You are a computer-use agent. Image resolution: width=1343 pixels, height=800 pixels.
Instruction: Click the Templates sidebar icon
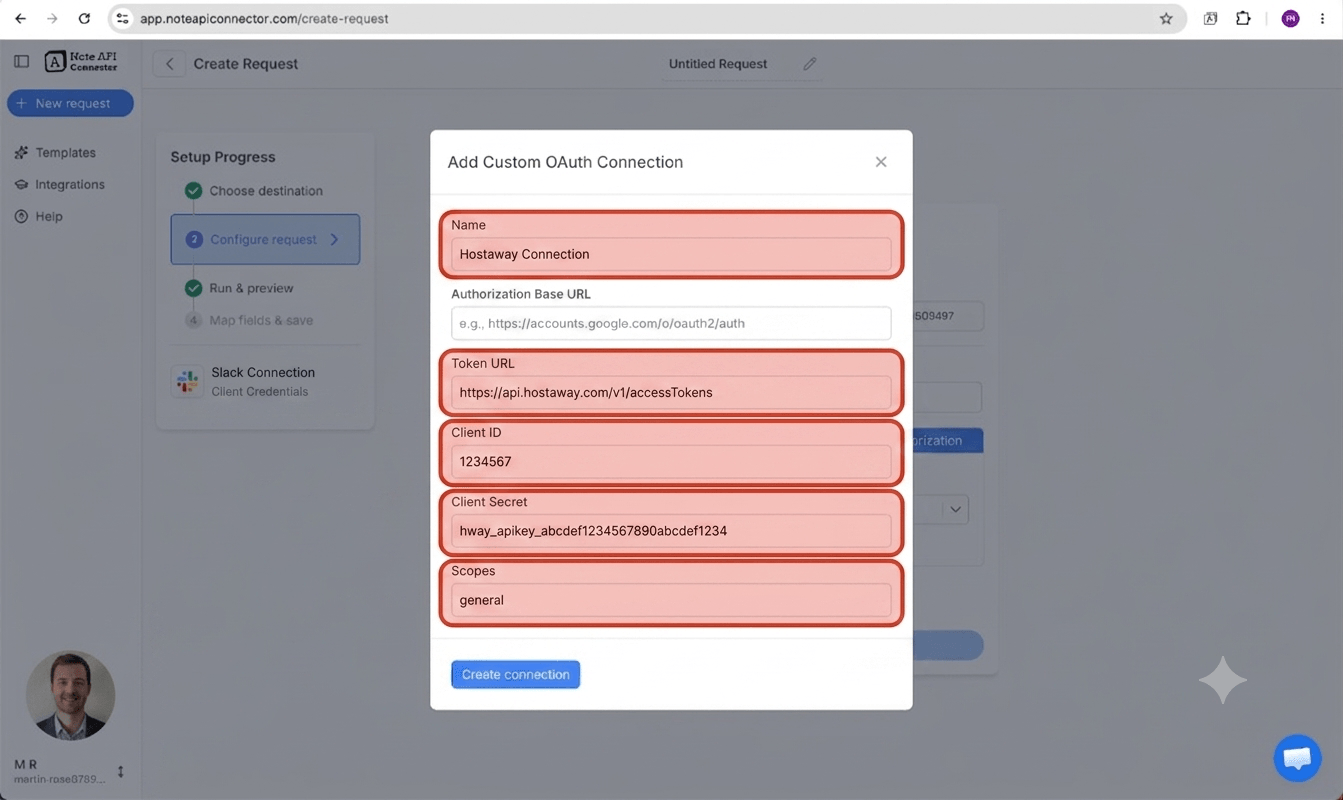point(21,153)
